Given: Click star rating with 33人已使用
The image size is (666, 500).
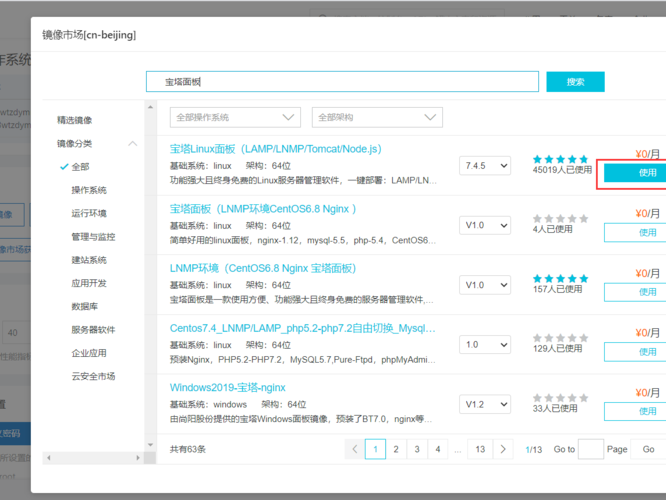Looking at the screenshot, I should pyautogui.click(x=561, y=398).
